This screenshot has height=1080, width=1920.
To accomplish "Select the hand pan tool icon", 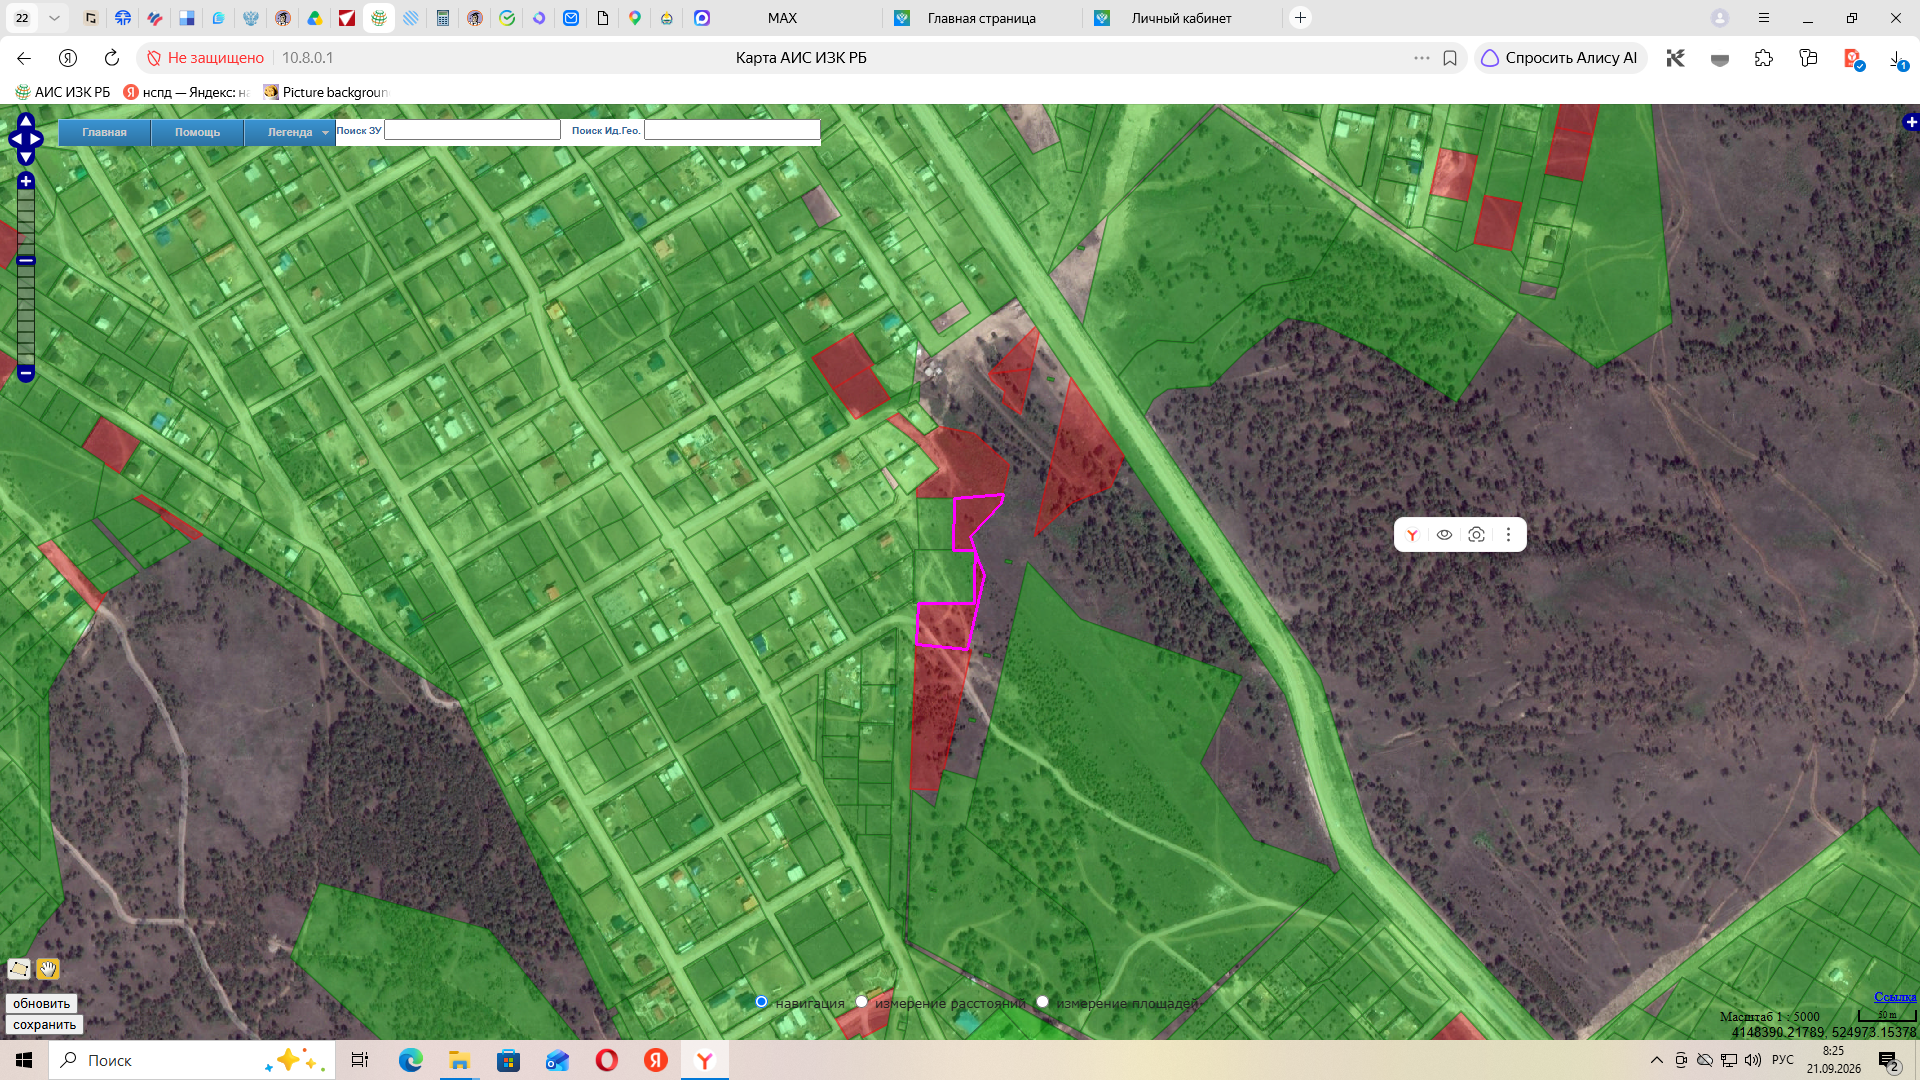I will [48, 969].
